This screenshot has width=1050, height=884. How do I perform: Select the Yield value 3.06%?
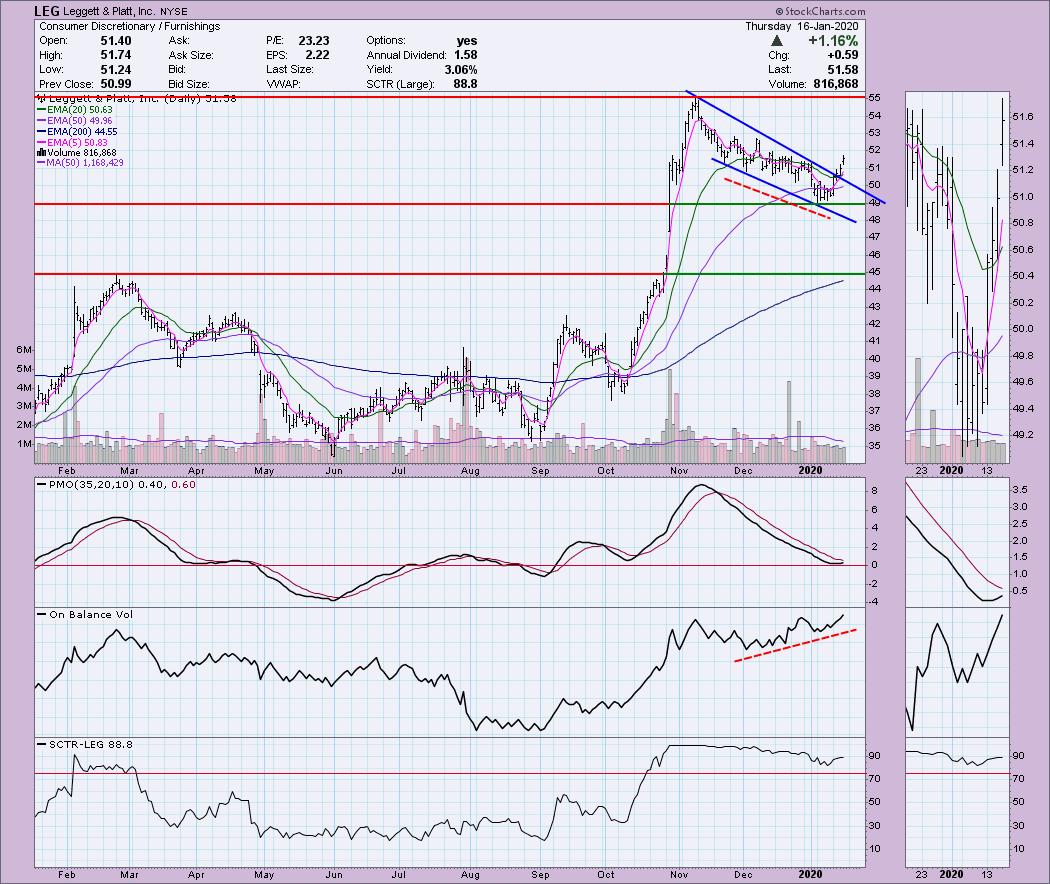[x=461, y=70]
